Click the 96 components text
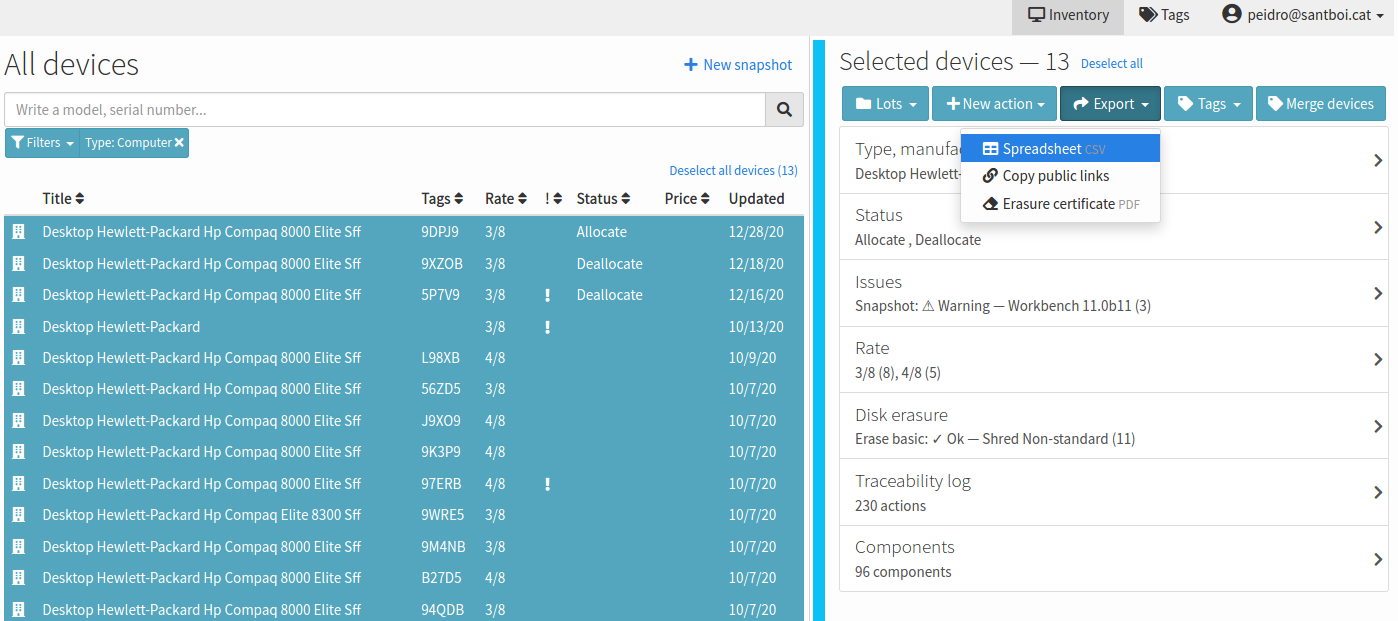Screen dimensions: 1398x621 pyautogui.click(x=903, y=572)
